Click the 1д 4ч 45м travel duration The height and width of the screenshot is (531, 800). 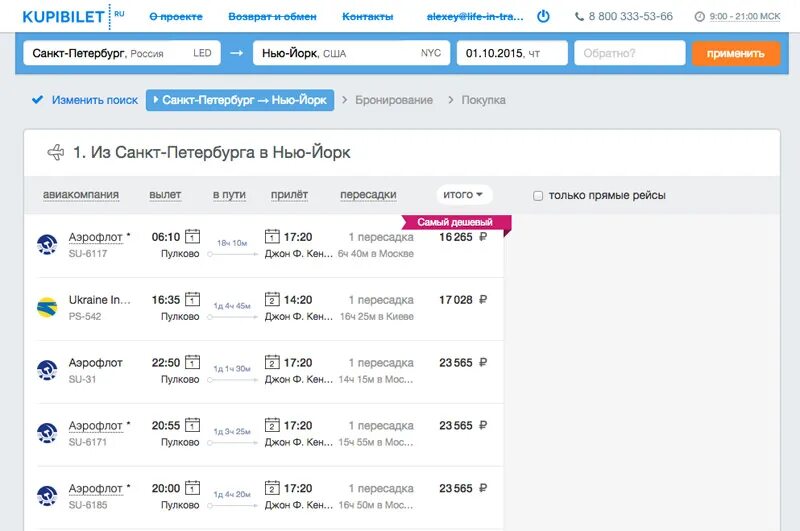[x=232, y=306]
